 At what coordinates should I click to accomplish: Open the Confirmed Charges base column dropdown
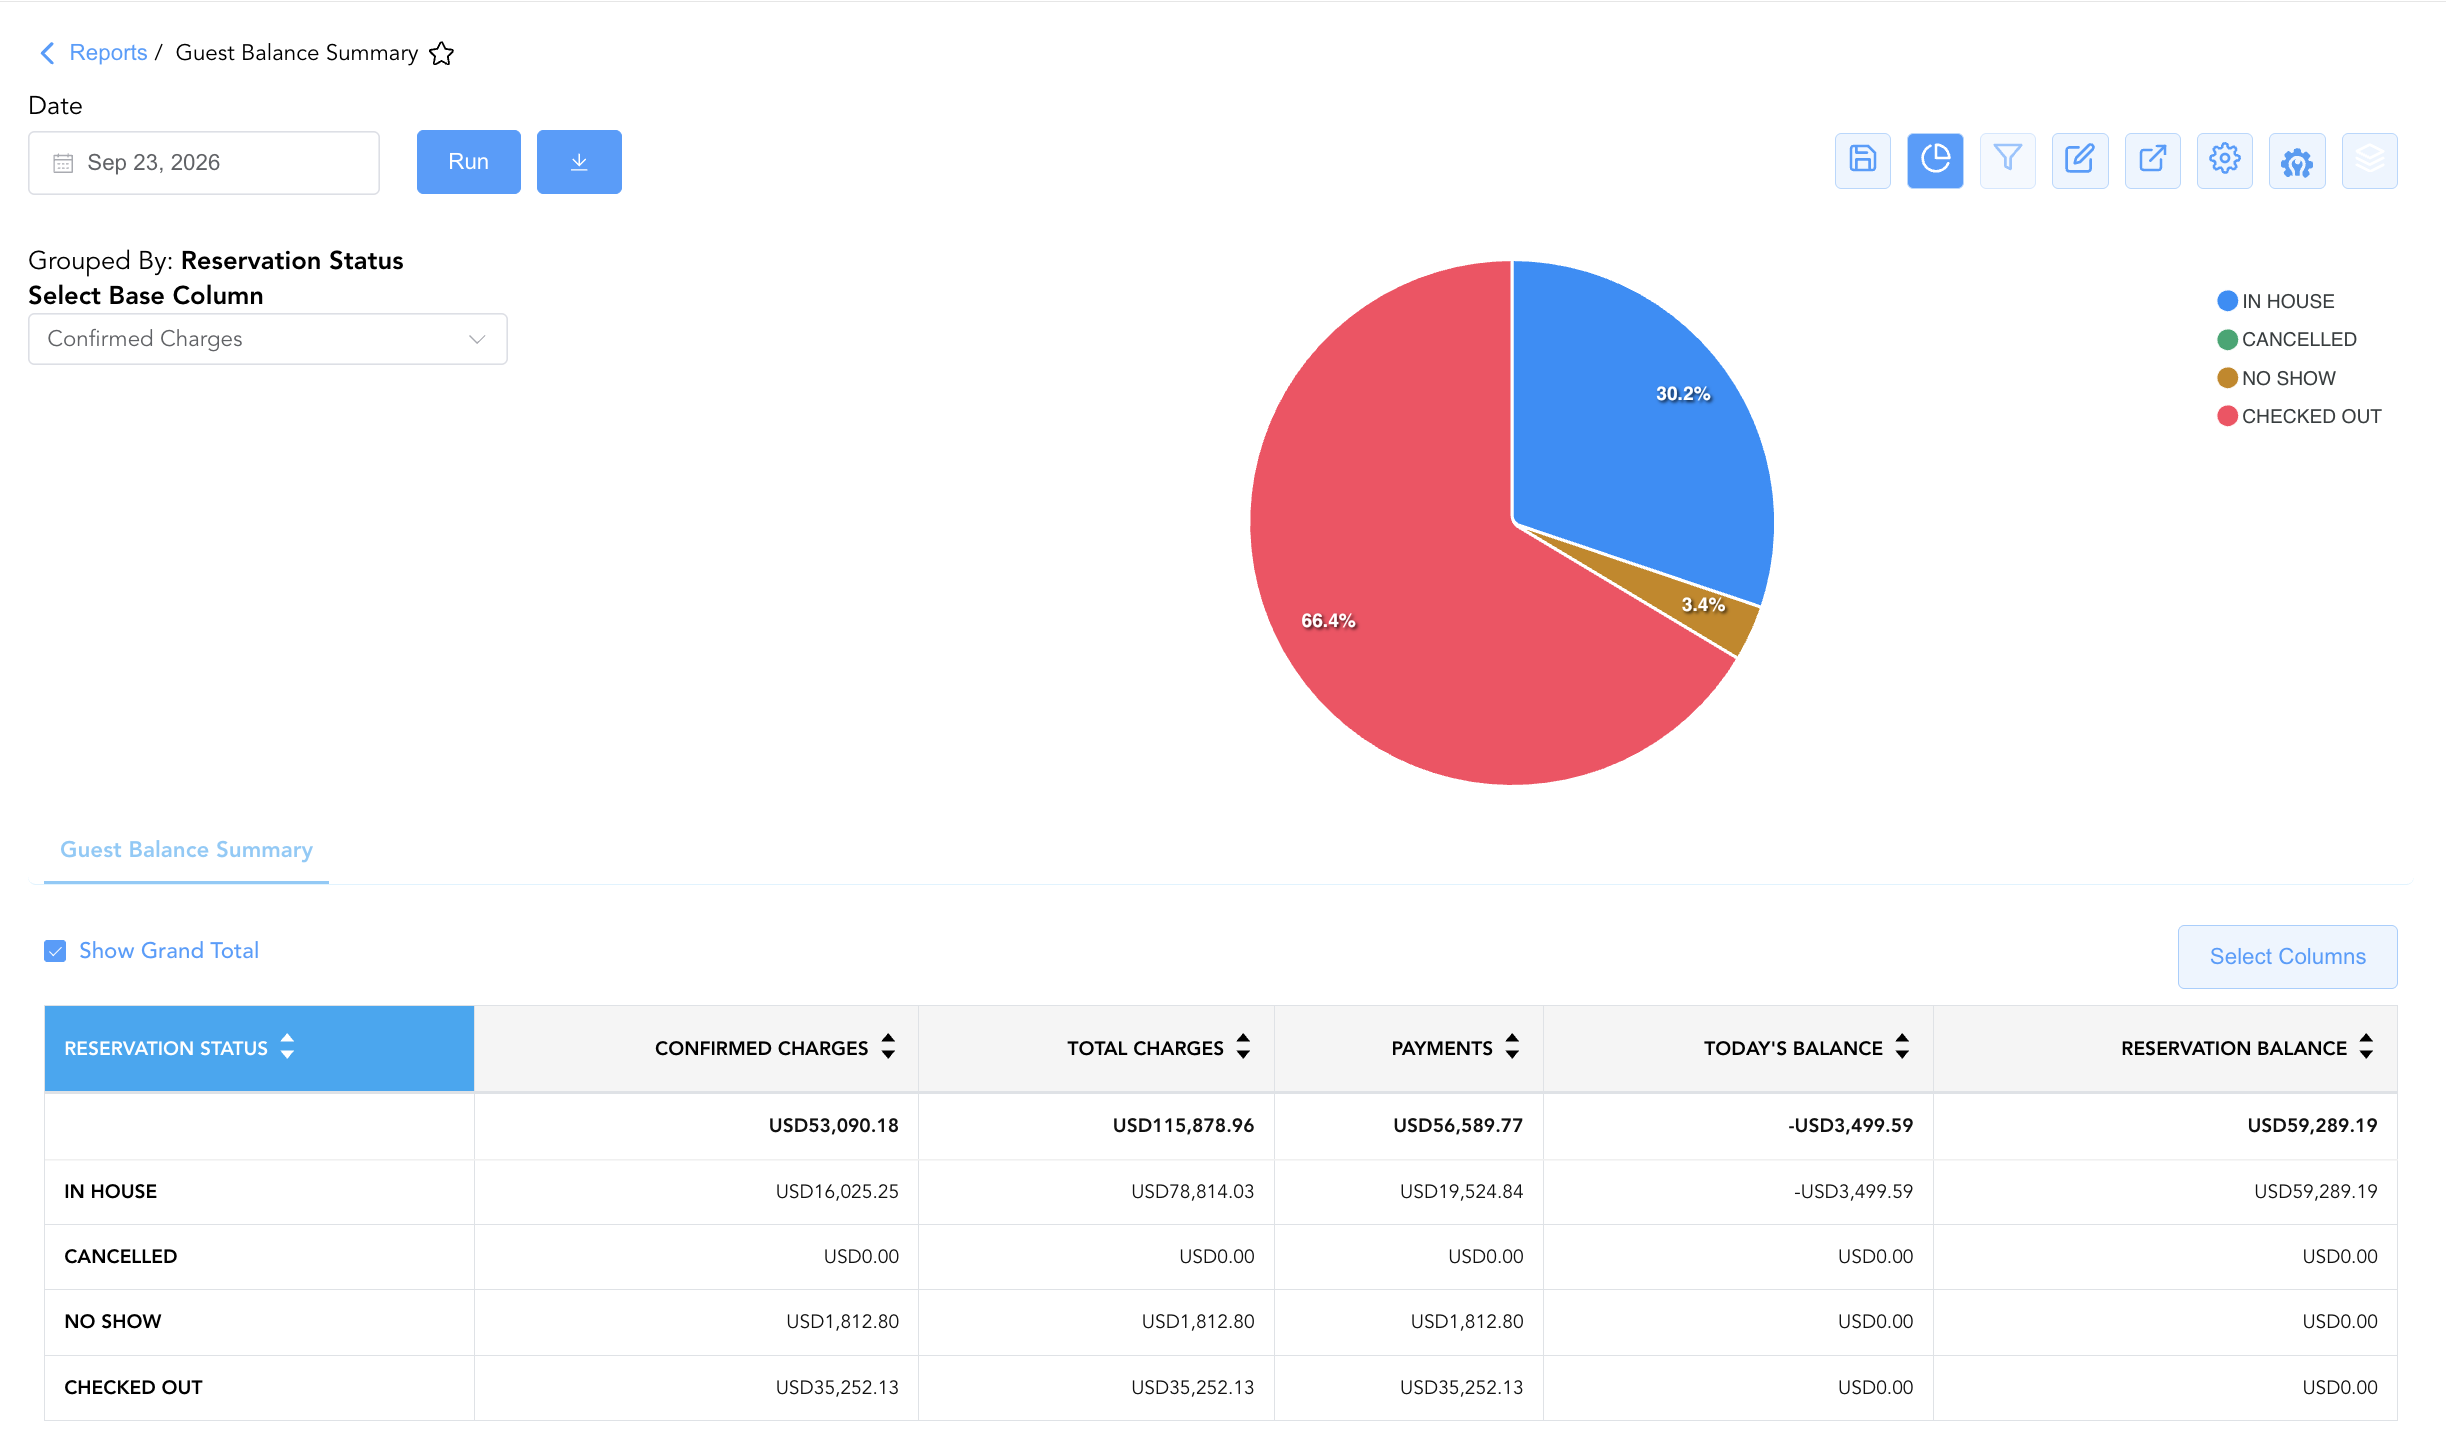pyautogui.click(x=267, y=339)
